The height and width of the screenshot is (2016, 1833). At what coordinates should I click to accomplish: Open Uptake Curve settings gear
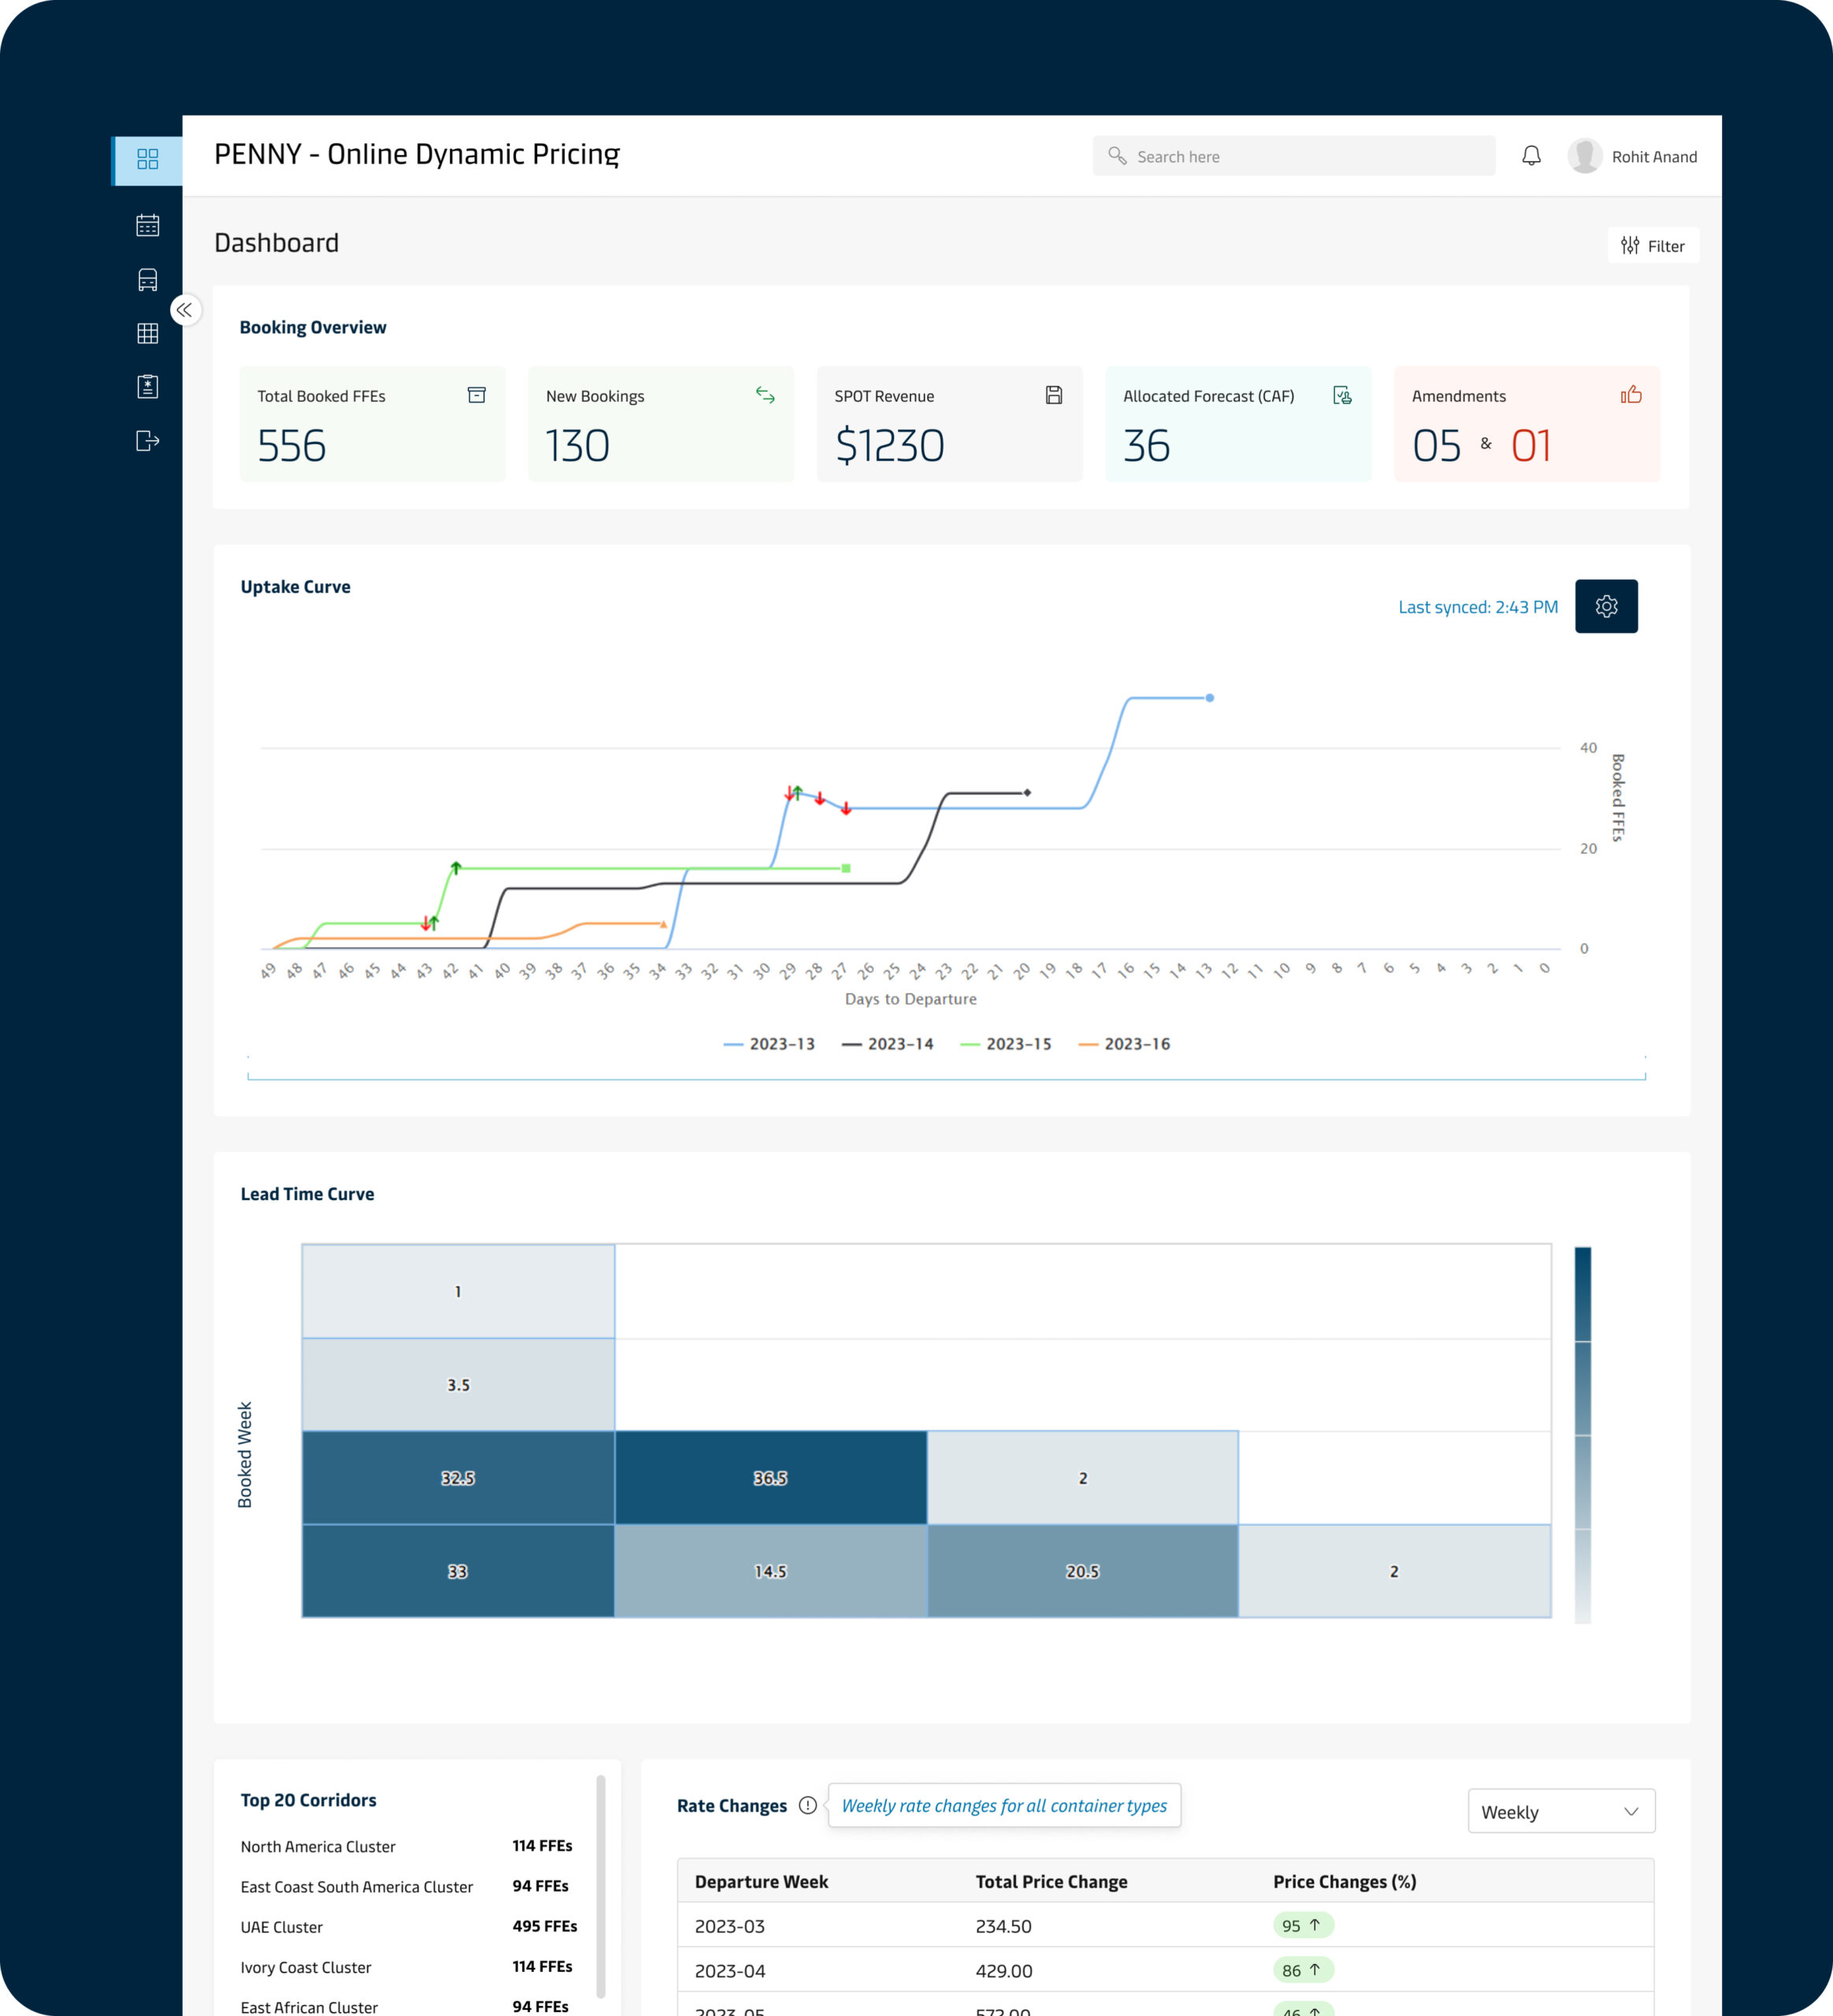1606,606
